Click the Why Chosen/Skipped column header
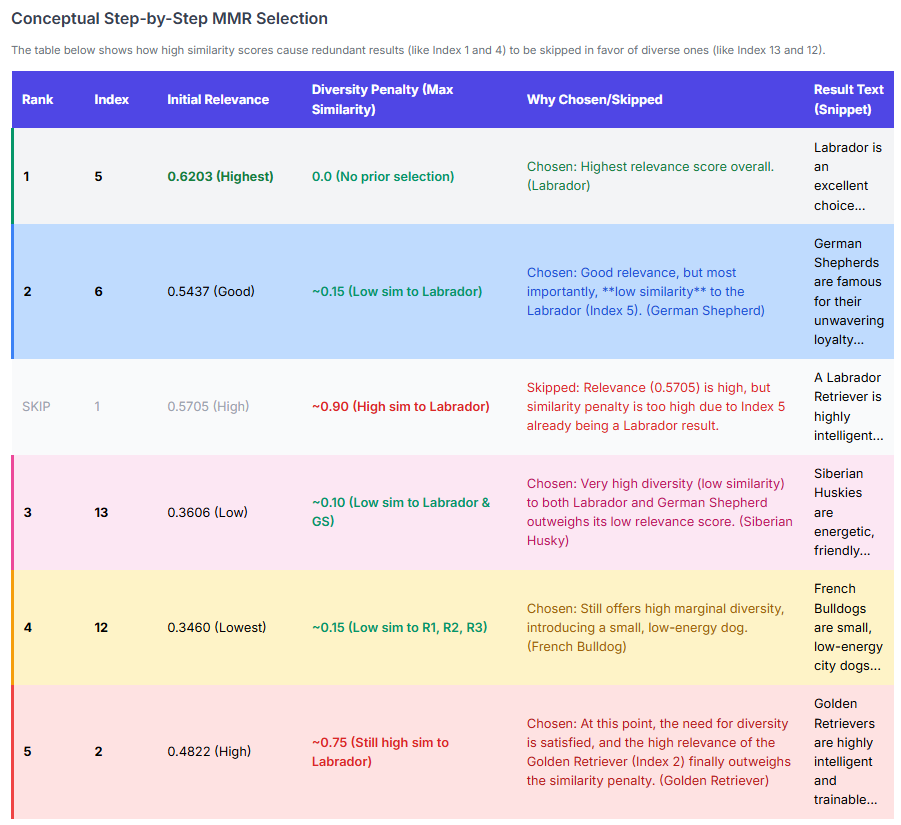The height and width of the screenshot is (825, 901). click(594, 99)
